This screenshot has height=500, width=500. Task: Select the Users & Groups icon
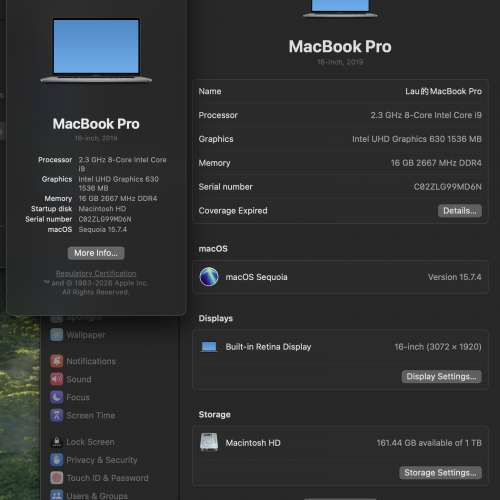(57, 495)
